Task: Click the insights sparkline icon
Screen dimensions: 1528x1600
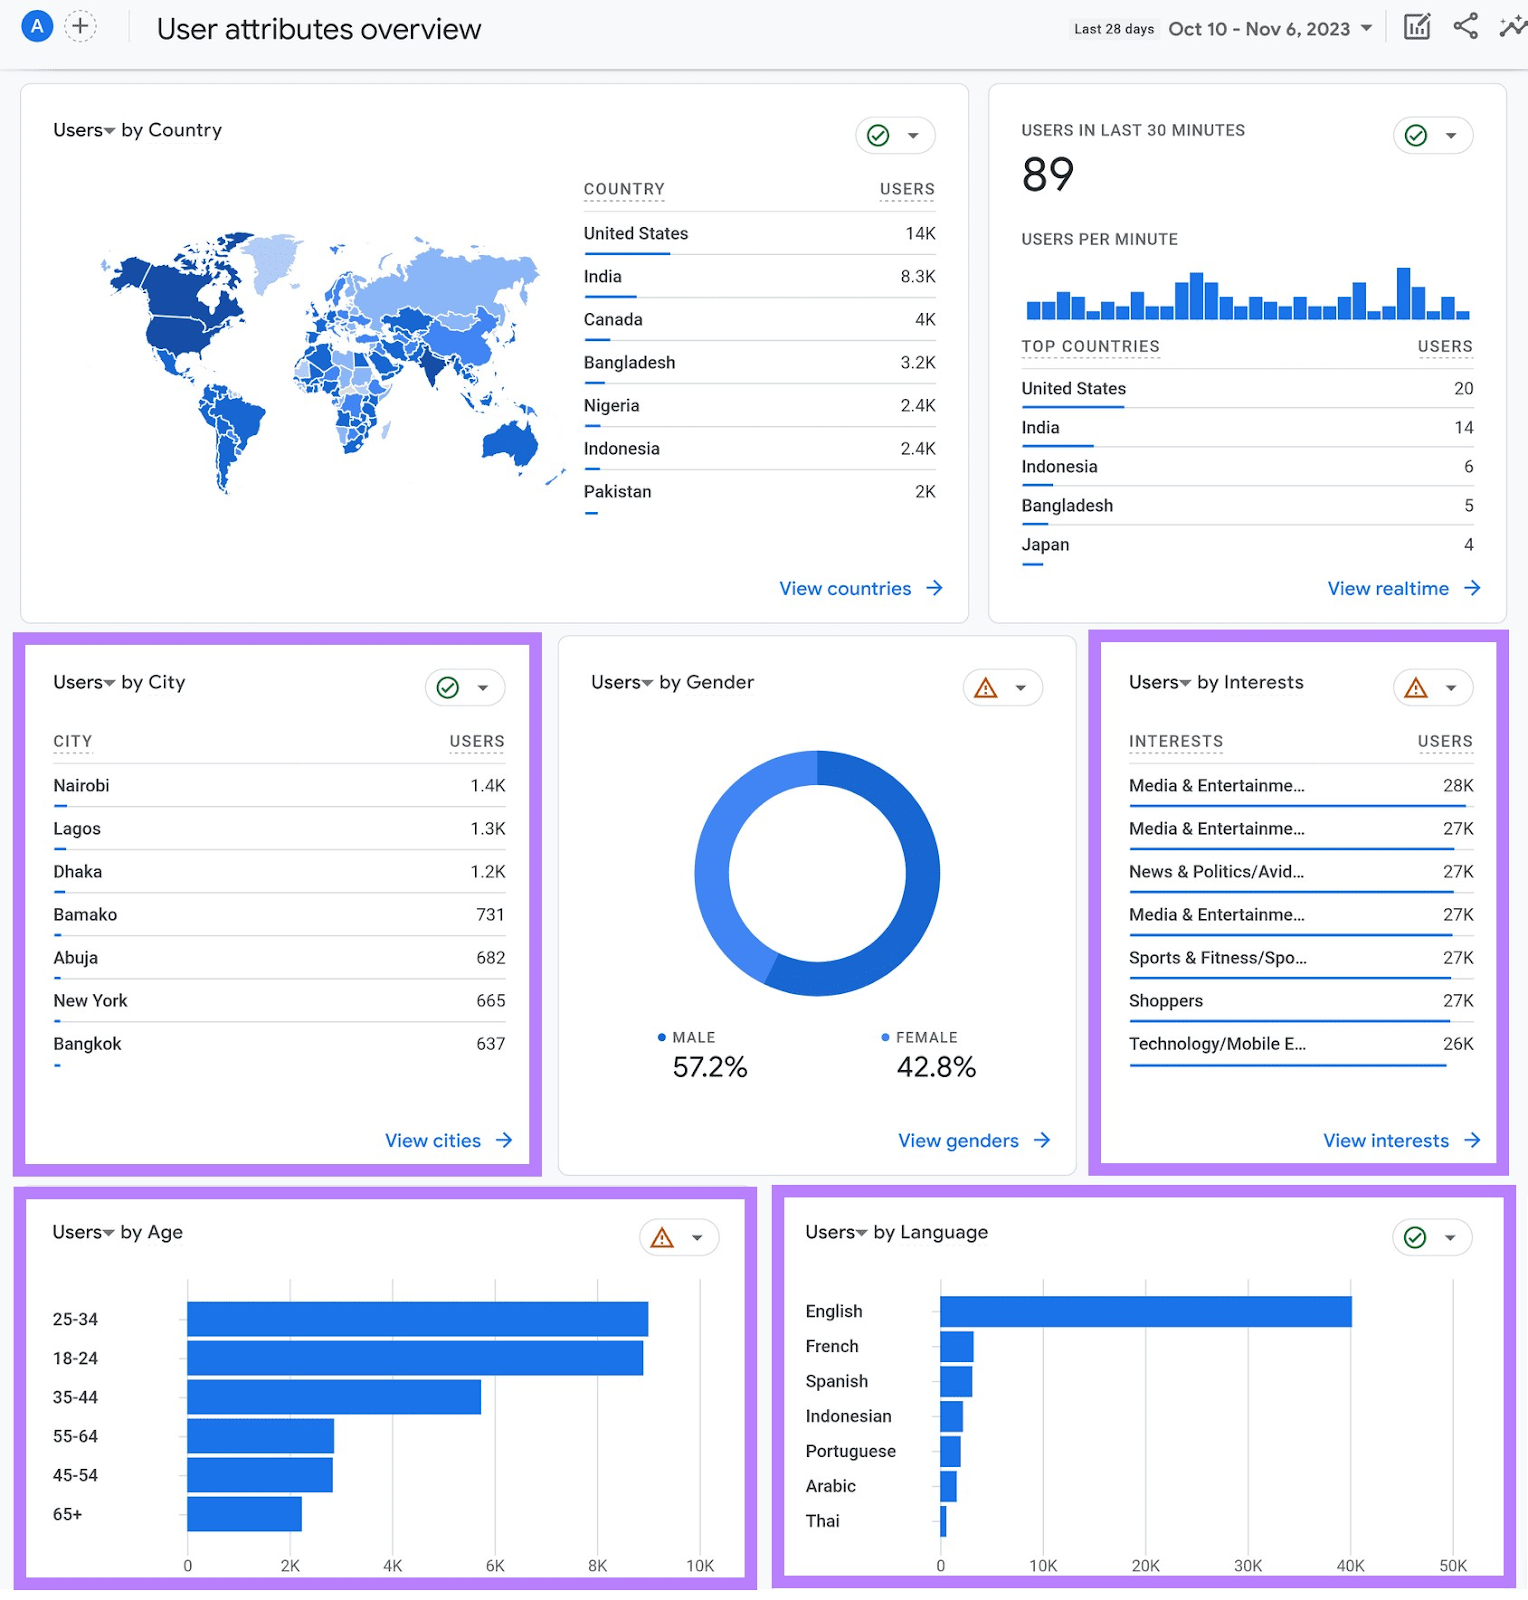Action: (1512, 27)
